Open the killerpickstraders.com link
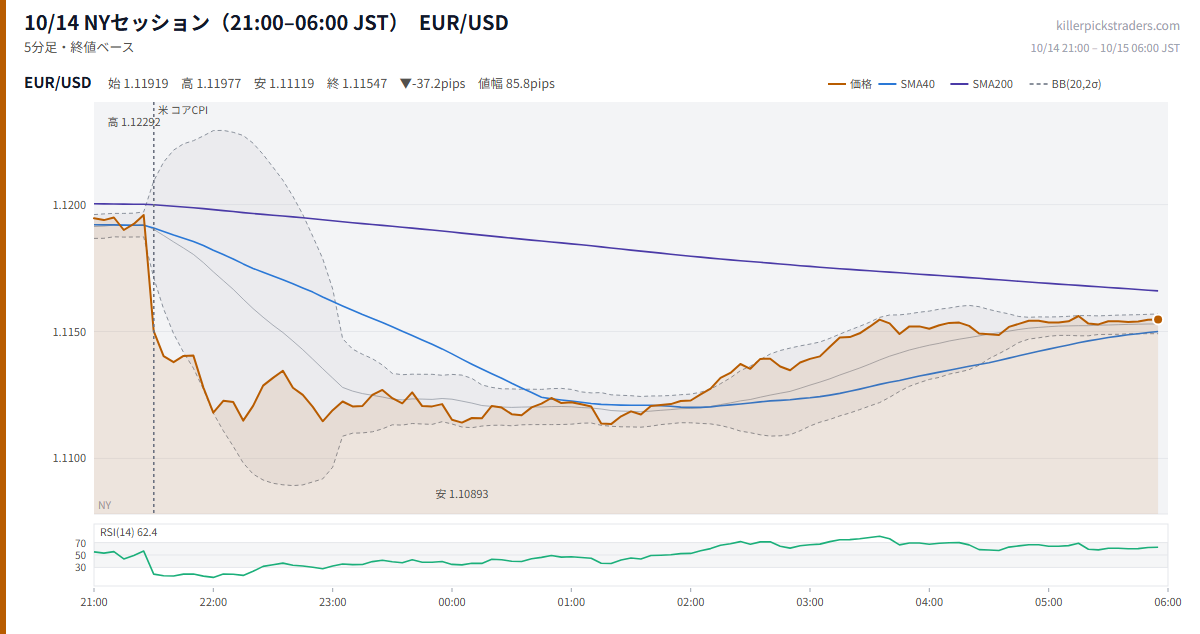Image resolution: width=1200 pixels, height=634 pixels. tap(1118, 26)
